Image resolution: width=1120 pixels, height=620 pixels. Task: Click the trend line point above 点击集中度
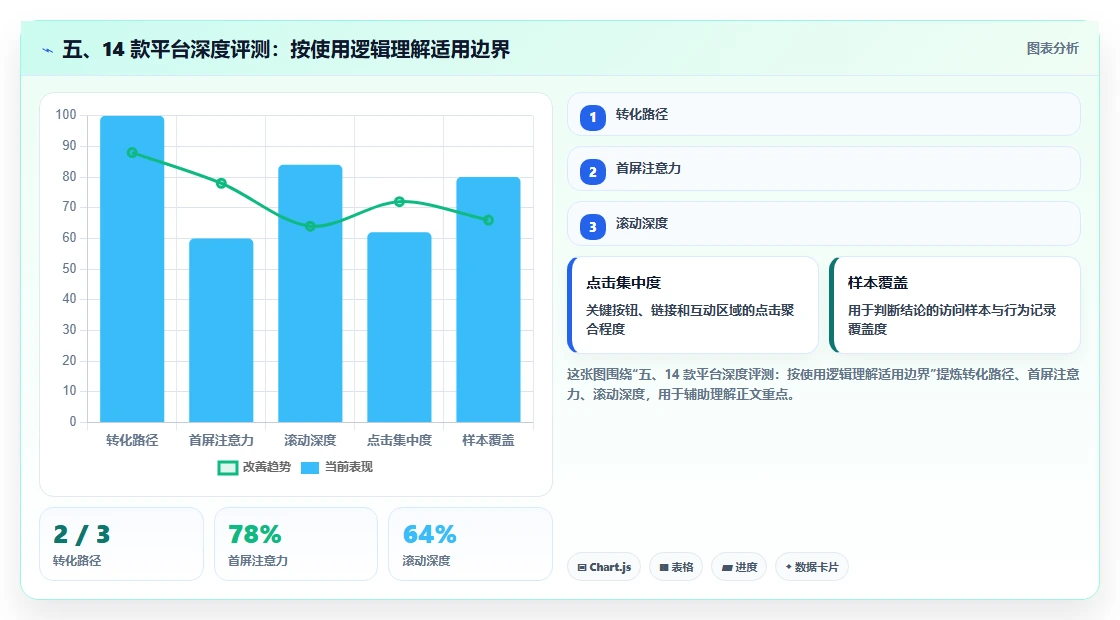click(x=399, y=202)
